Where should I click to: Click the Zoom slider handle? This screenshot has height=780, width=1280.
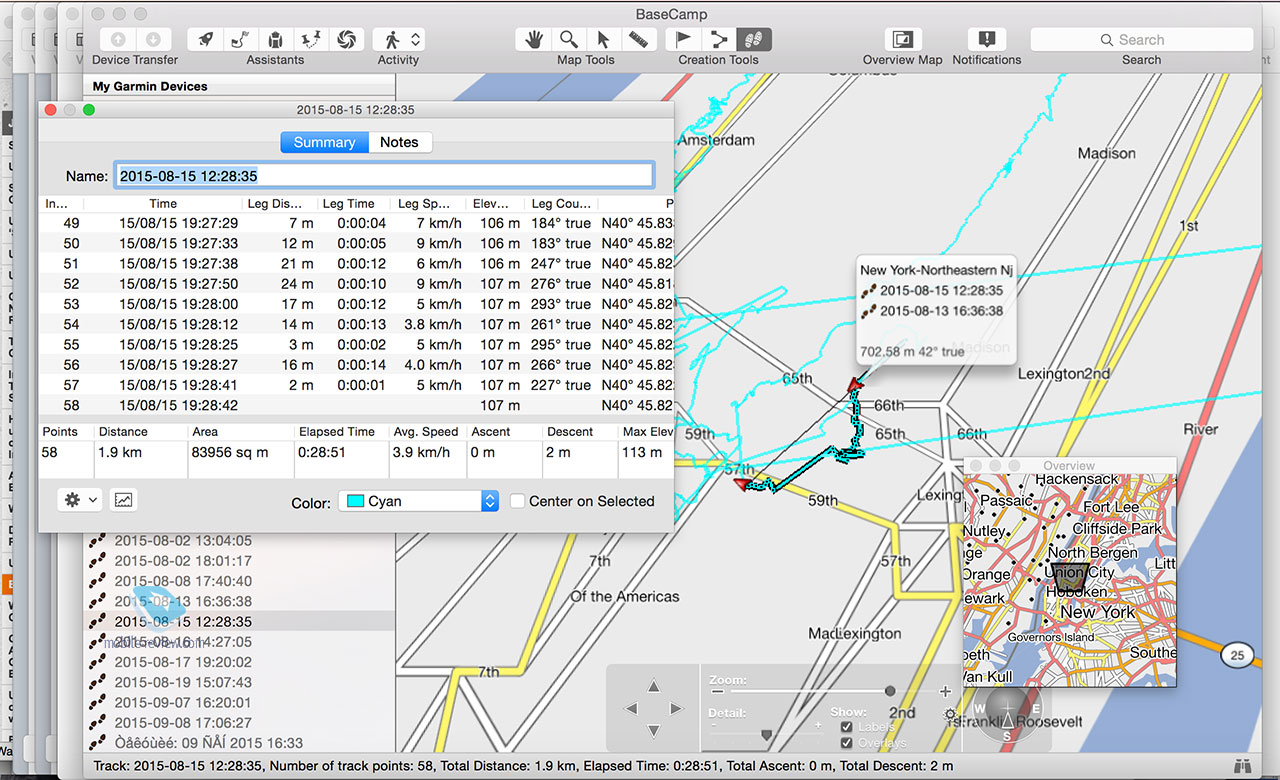tap(890, 691)
